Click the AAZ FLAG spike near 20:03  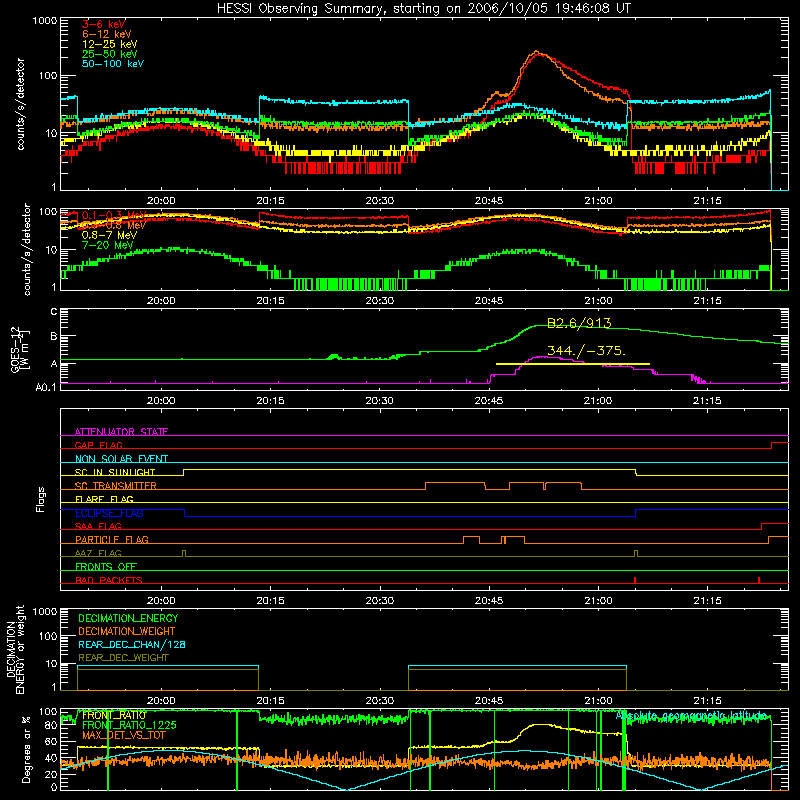(184, 553)
